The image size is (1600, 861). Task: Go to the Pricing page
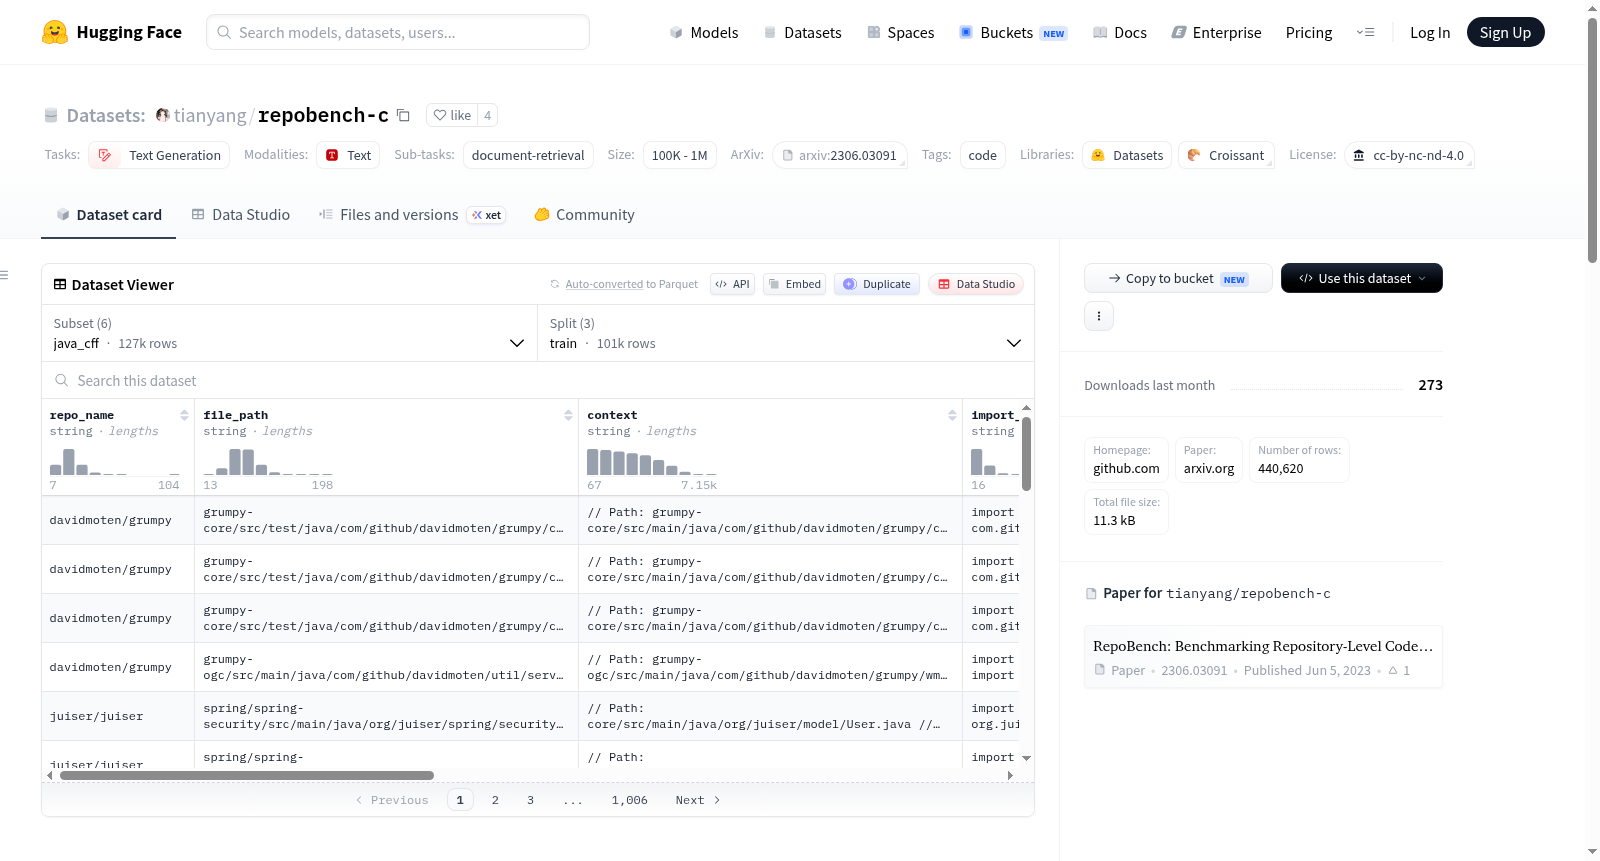pos(1309,32)
